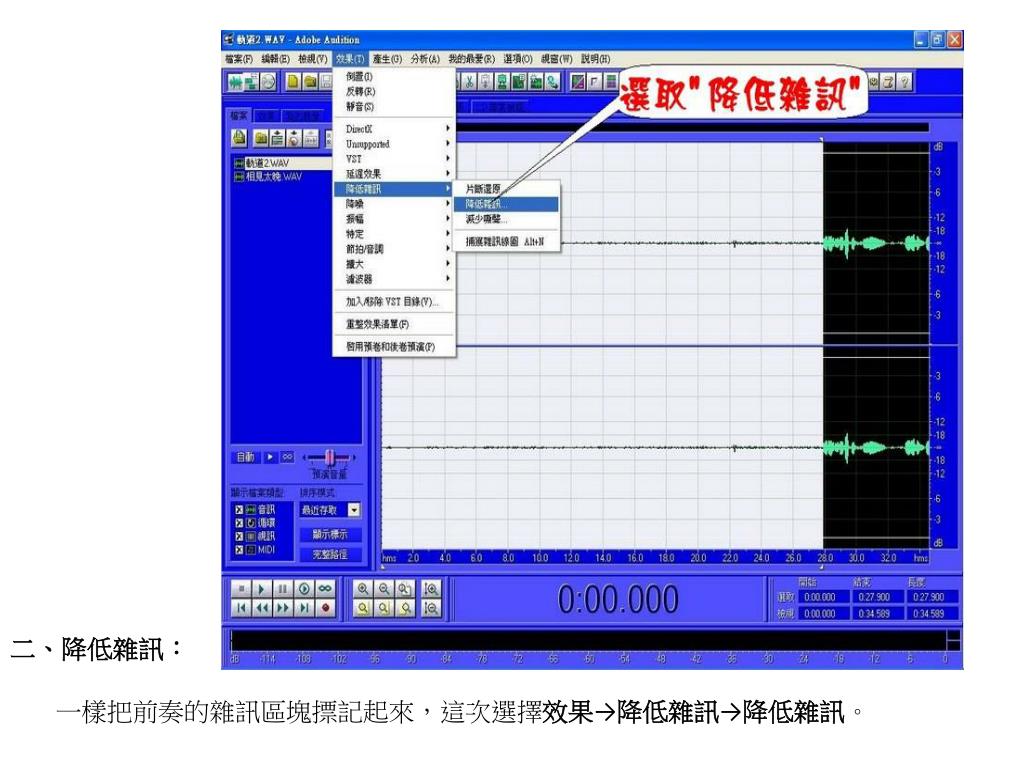Image resolution: width=1024 pixels, height=768 pixels.
Task: Select 片斷還原 in the submenu
Action: [x=507, y=189]
